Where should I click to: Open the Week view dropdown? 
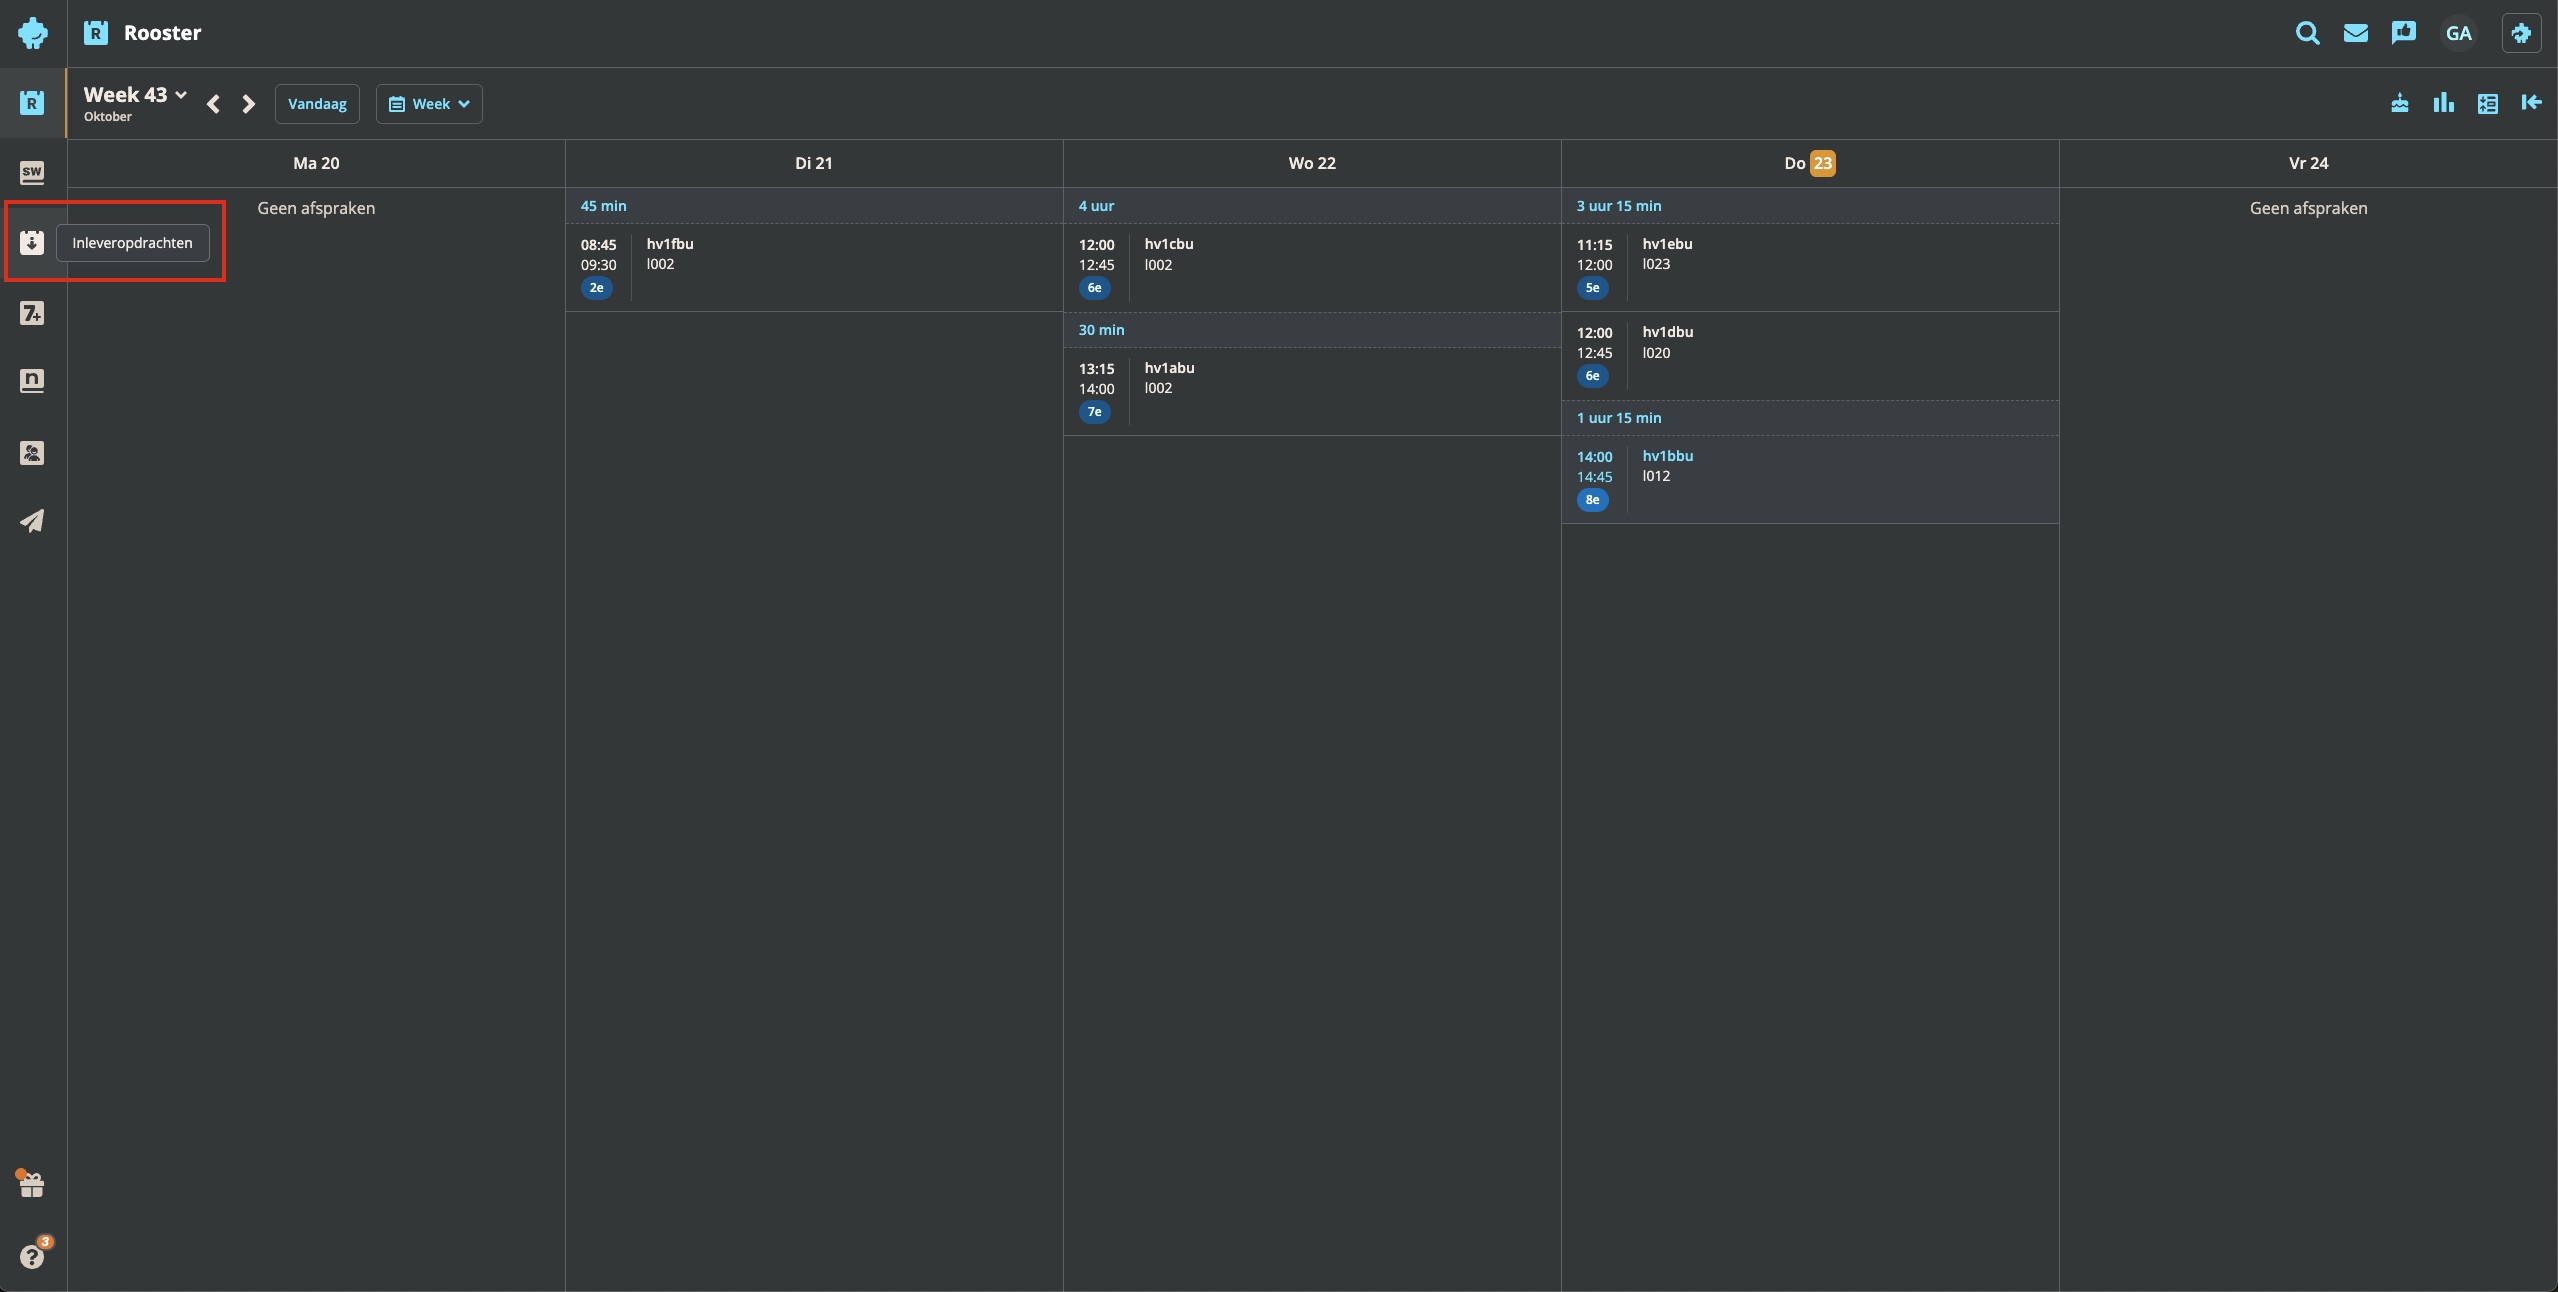click(429, 104)
